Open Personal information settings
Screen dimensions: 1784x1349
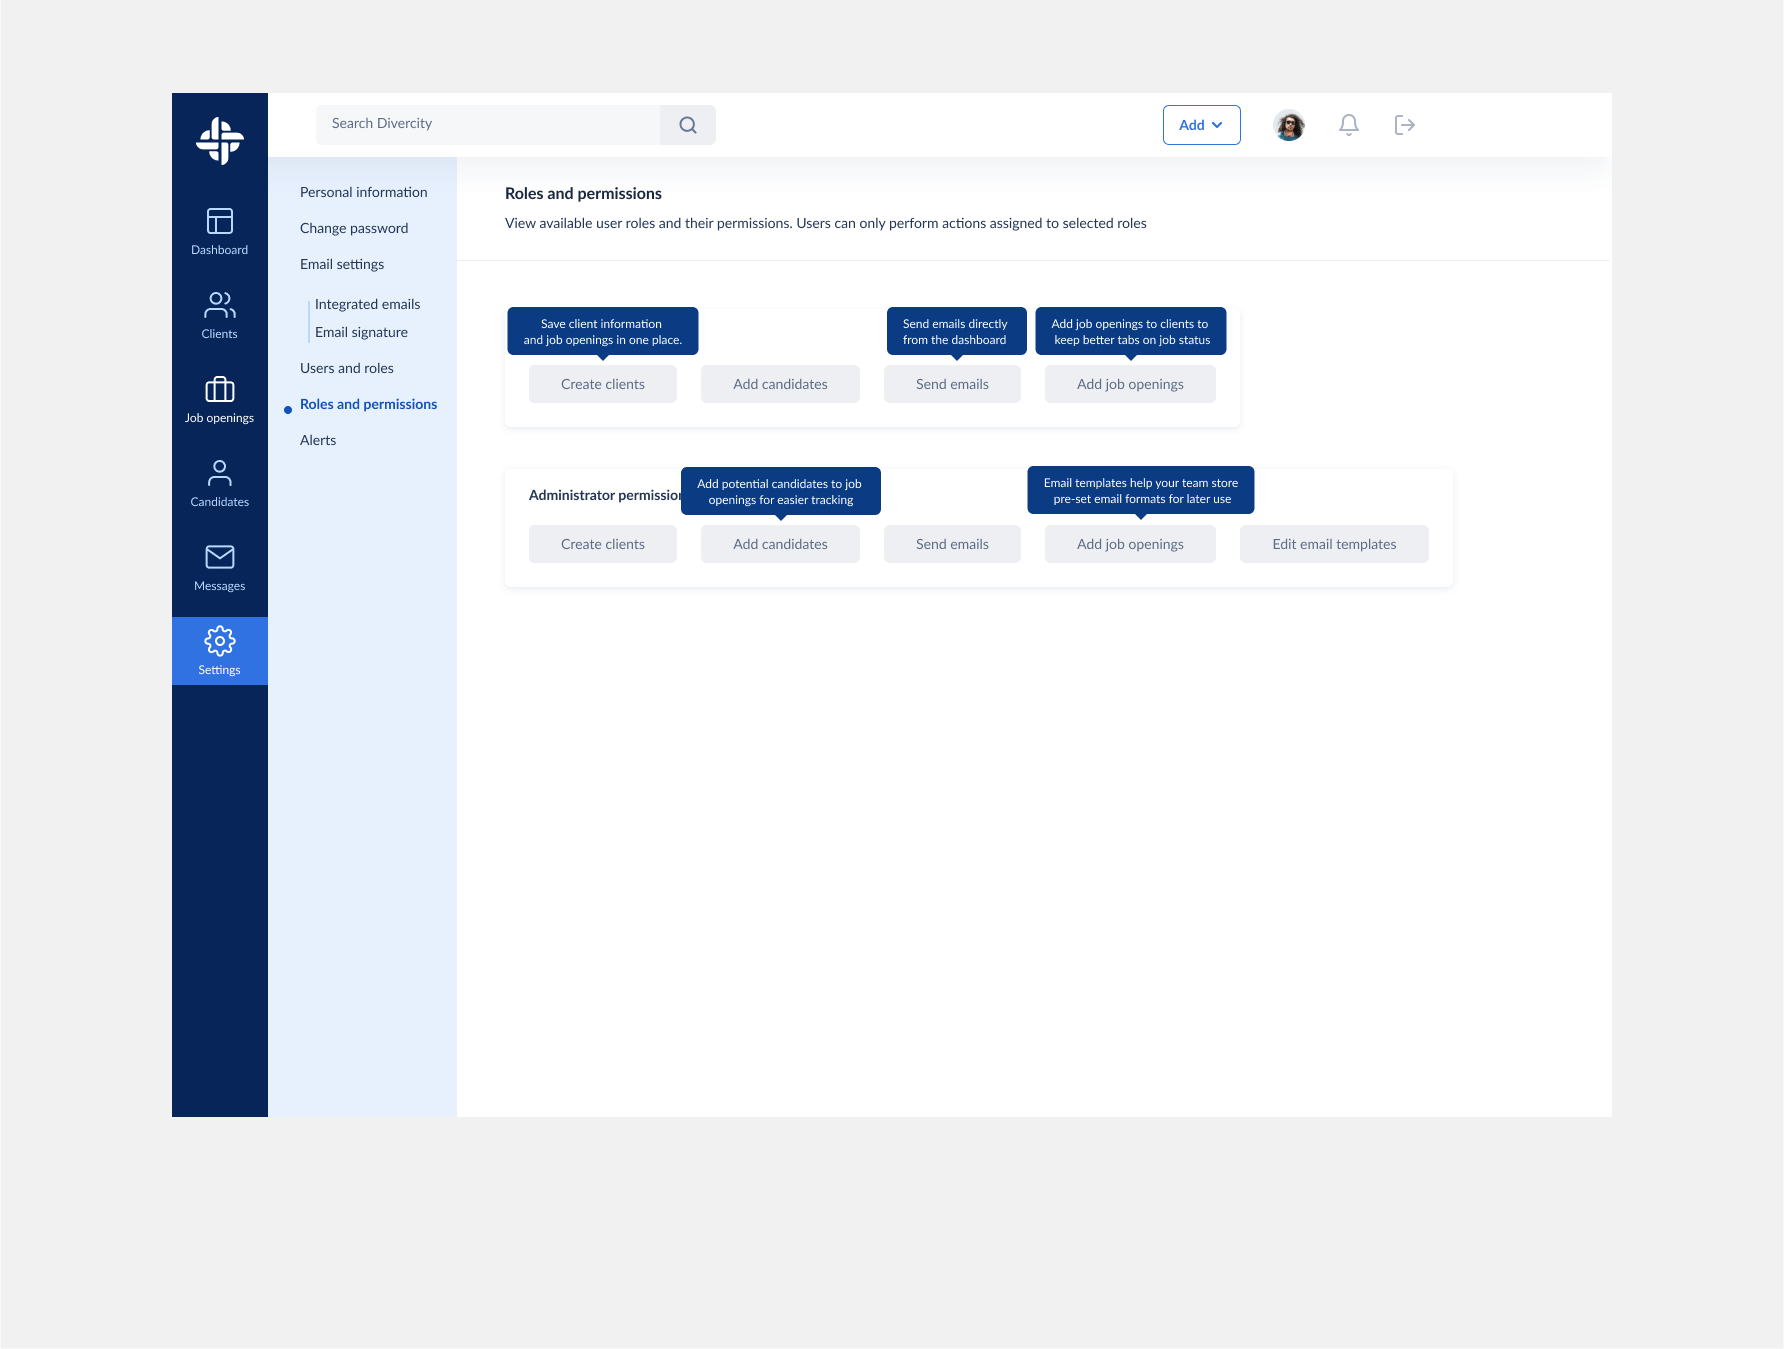(364, 192)
